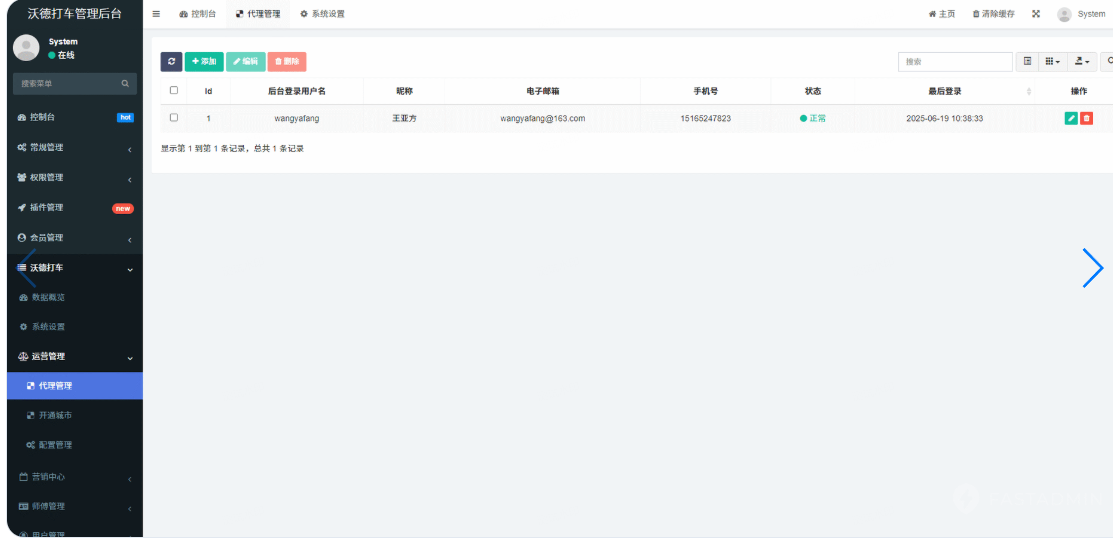This screenshot has height=545, width=1120.
Task: Click the table 搜索 search field
Action: pyautogui.click(x=954, y=62)
